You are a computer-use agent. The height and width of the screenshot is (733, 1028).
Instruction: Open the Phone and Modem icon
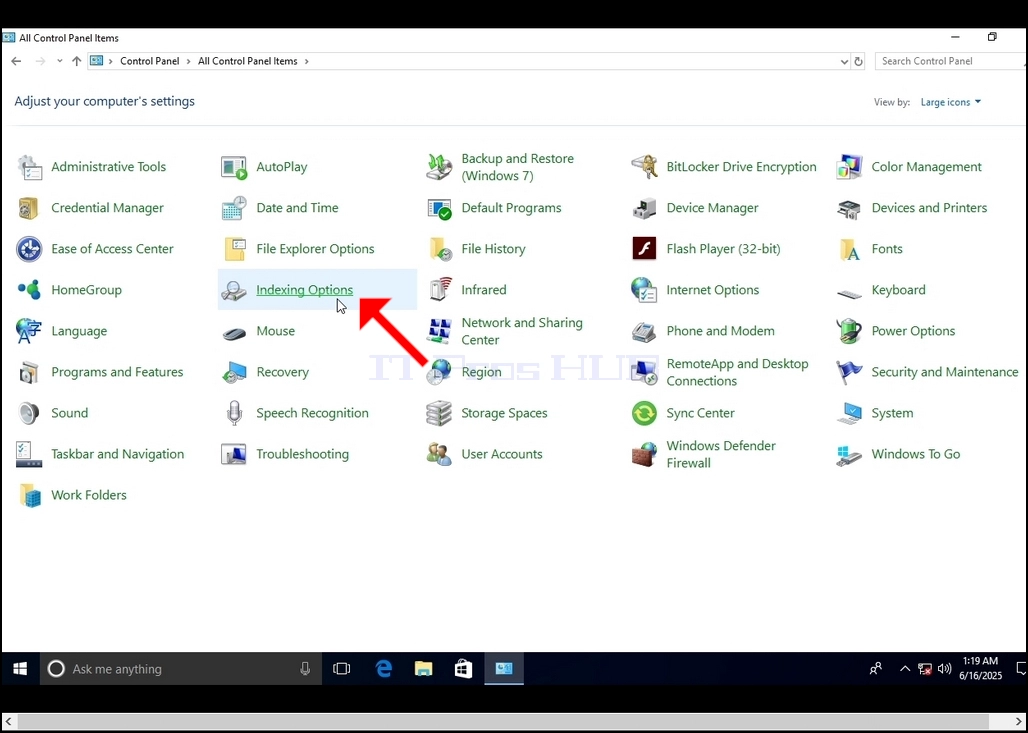644,331
